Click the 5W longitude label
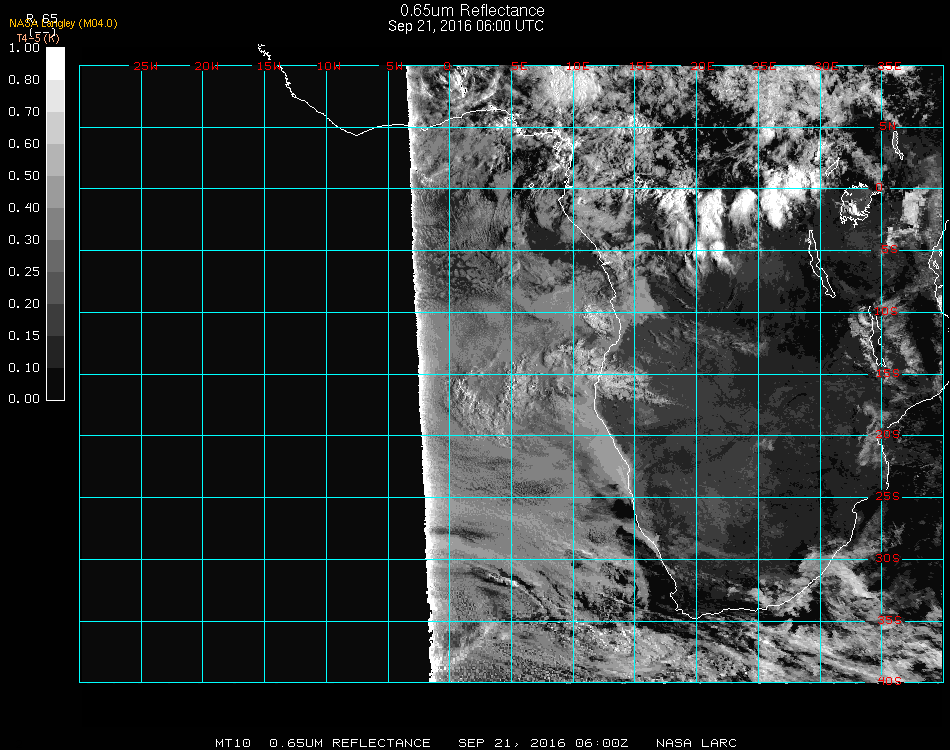950x750 pixels. pos(394,66)
